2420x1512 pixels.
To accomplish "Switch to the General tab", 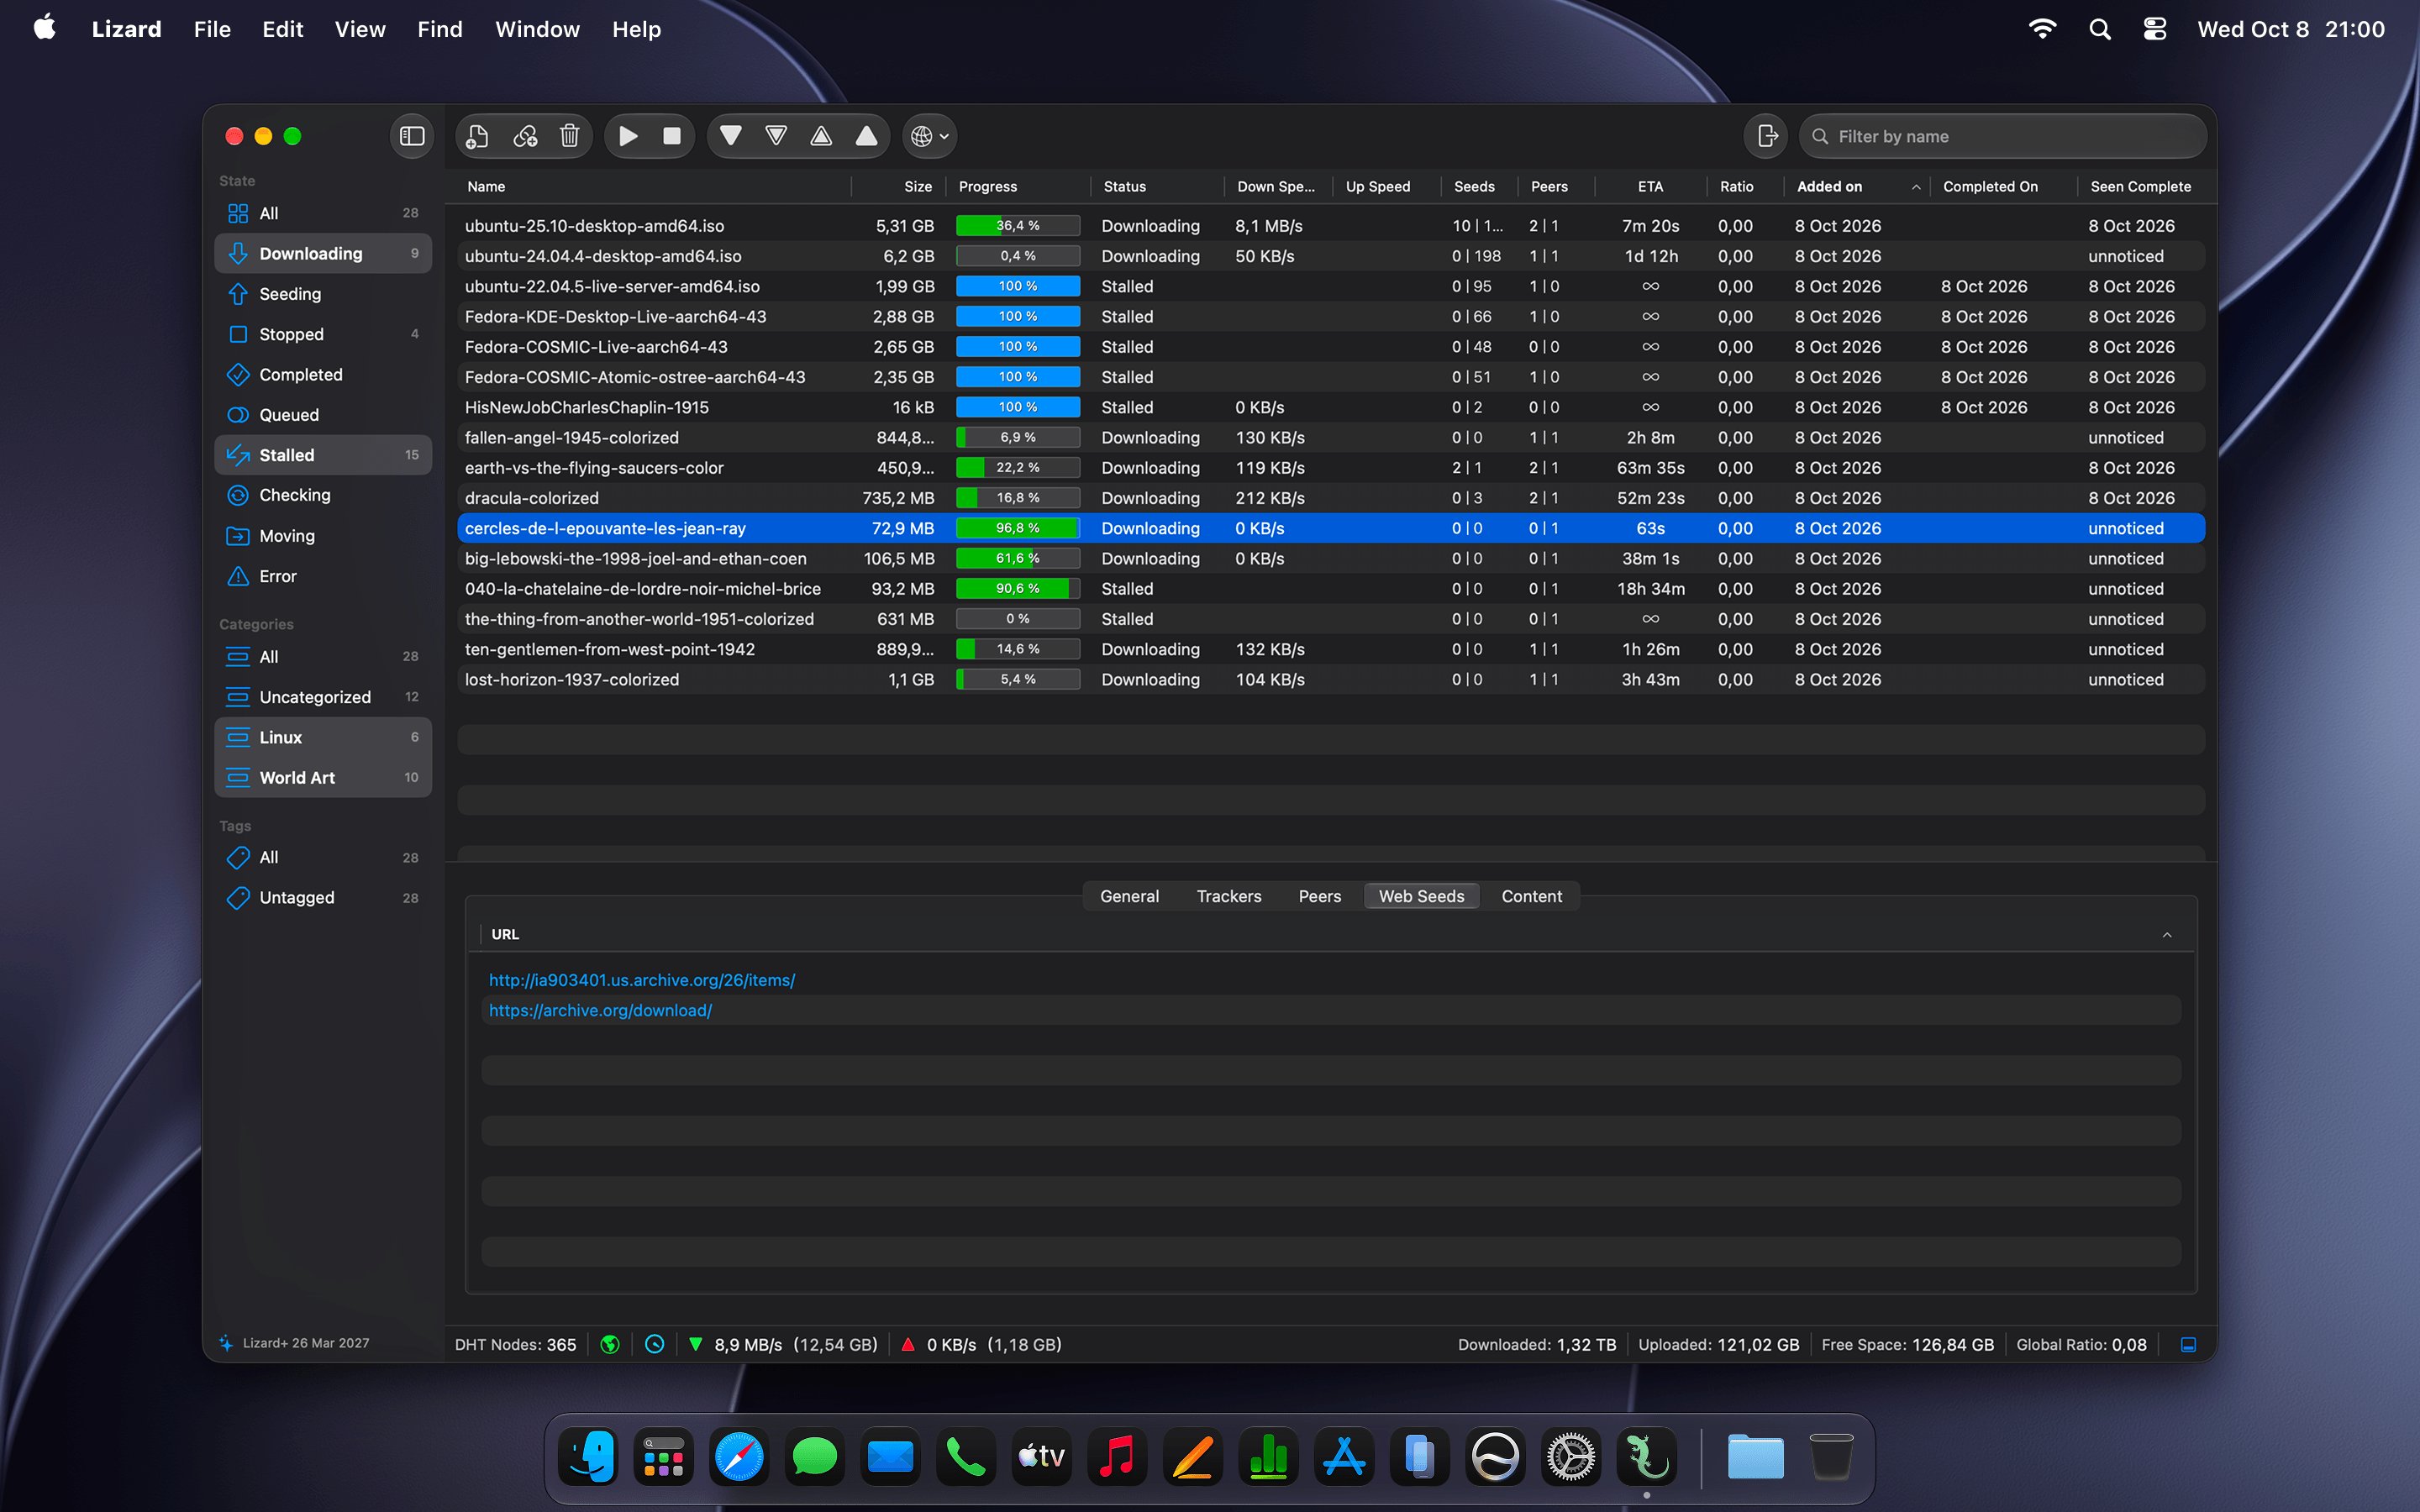I will [x=1129, y=896].
